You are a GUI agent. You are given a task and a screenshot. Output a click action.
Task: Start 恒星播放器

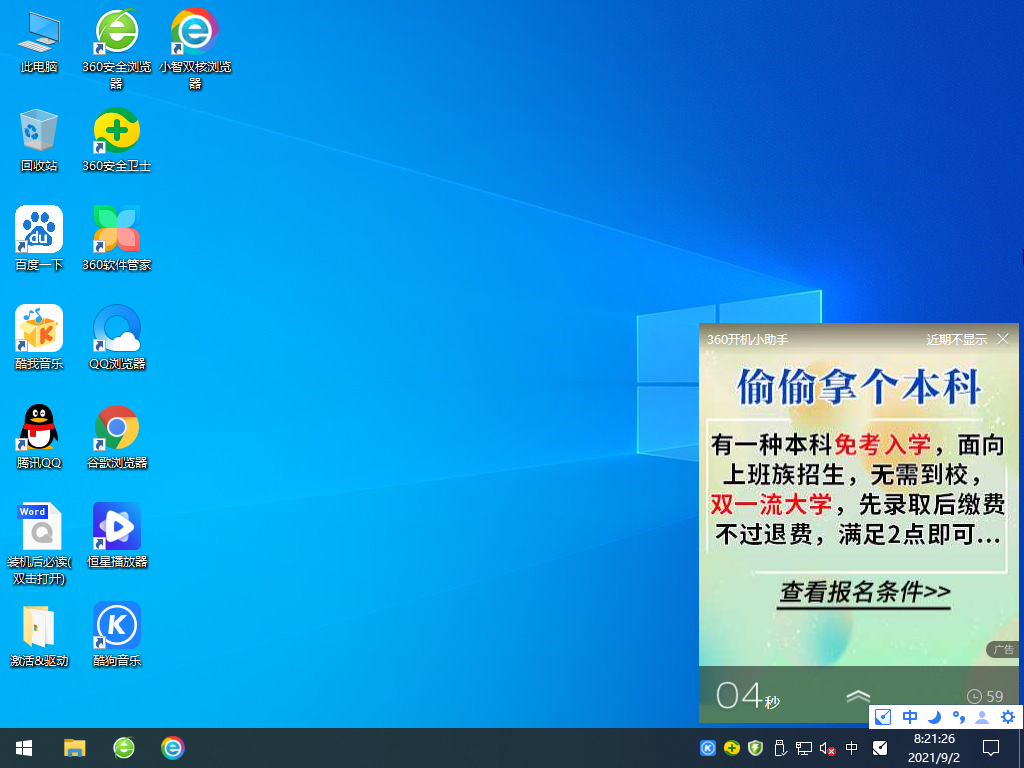pos(116,527)
